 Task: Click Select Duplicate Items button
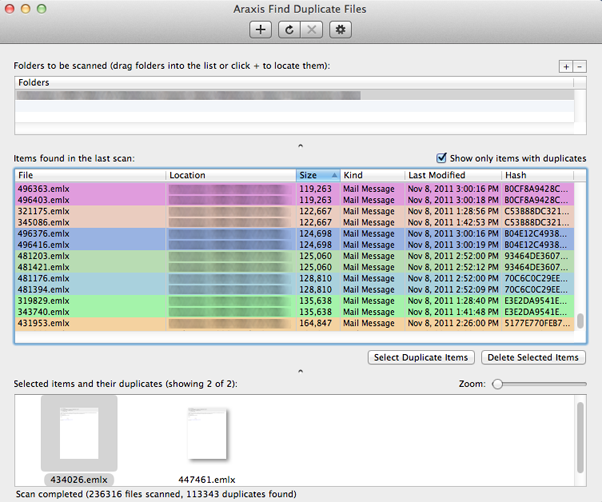pyautogui.click(x=421, y=357)
